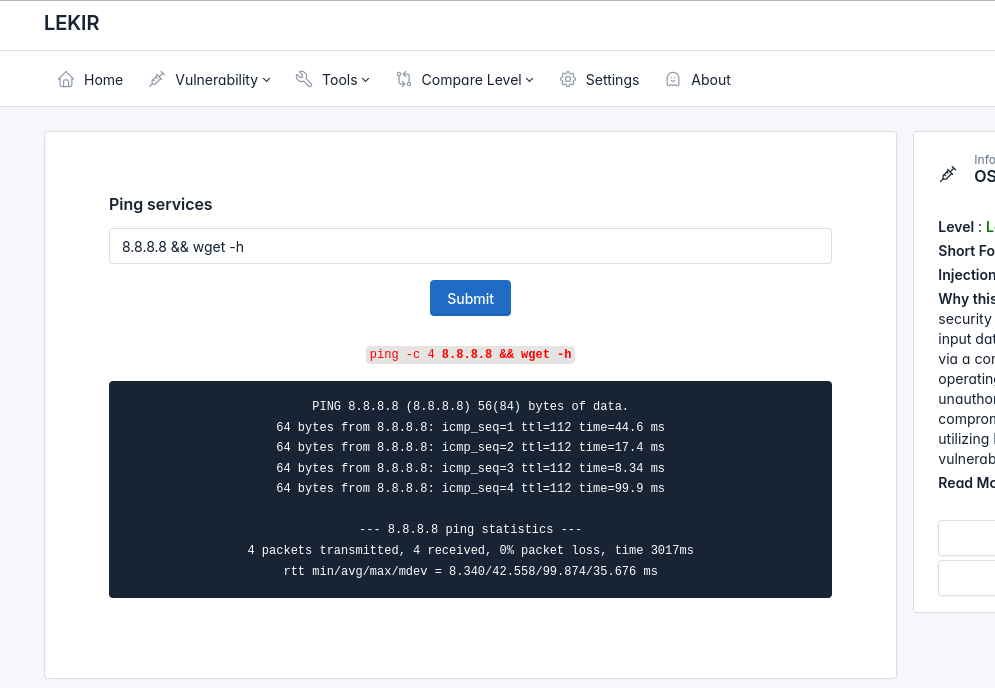Click the Vulnerability syringe icon in navbar

[x=157, y=79]
